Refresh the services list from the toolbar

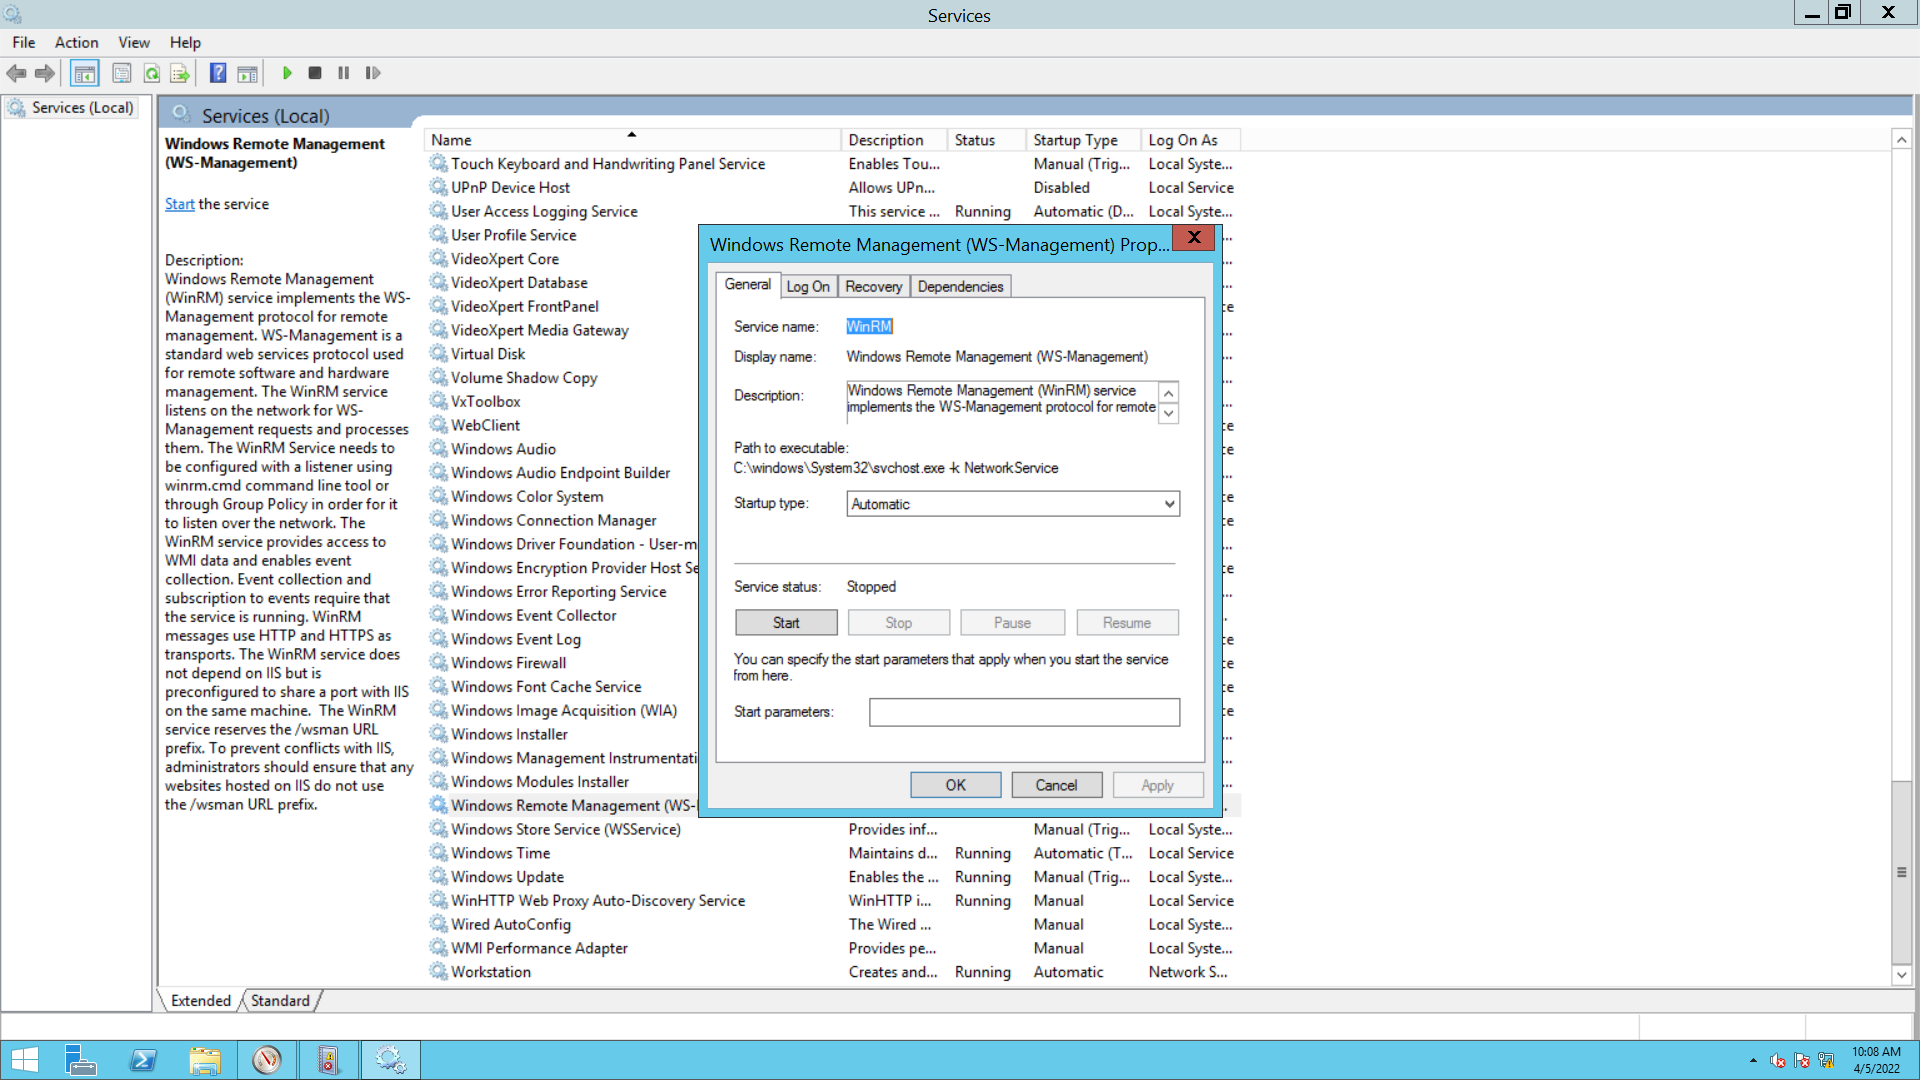click(152, 73)
